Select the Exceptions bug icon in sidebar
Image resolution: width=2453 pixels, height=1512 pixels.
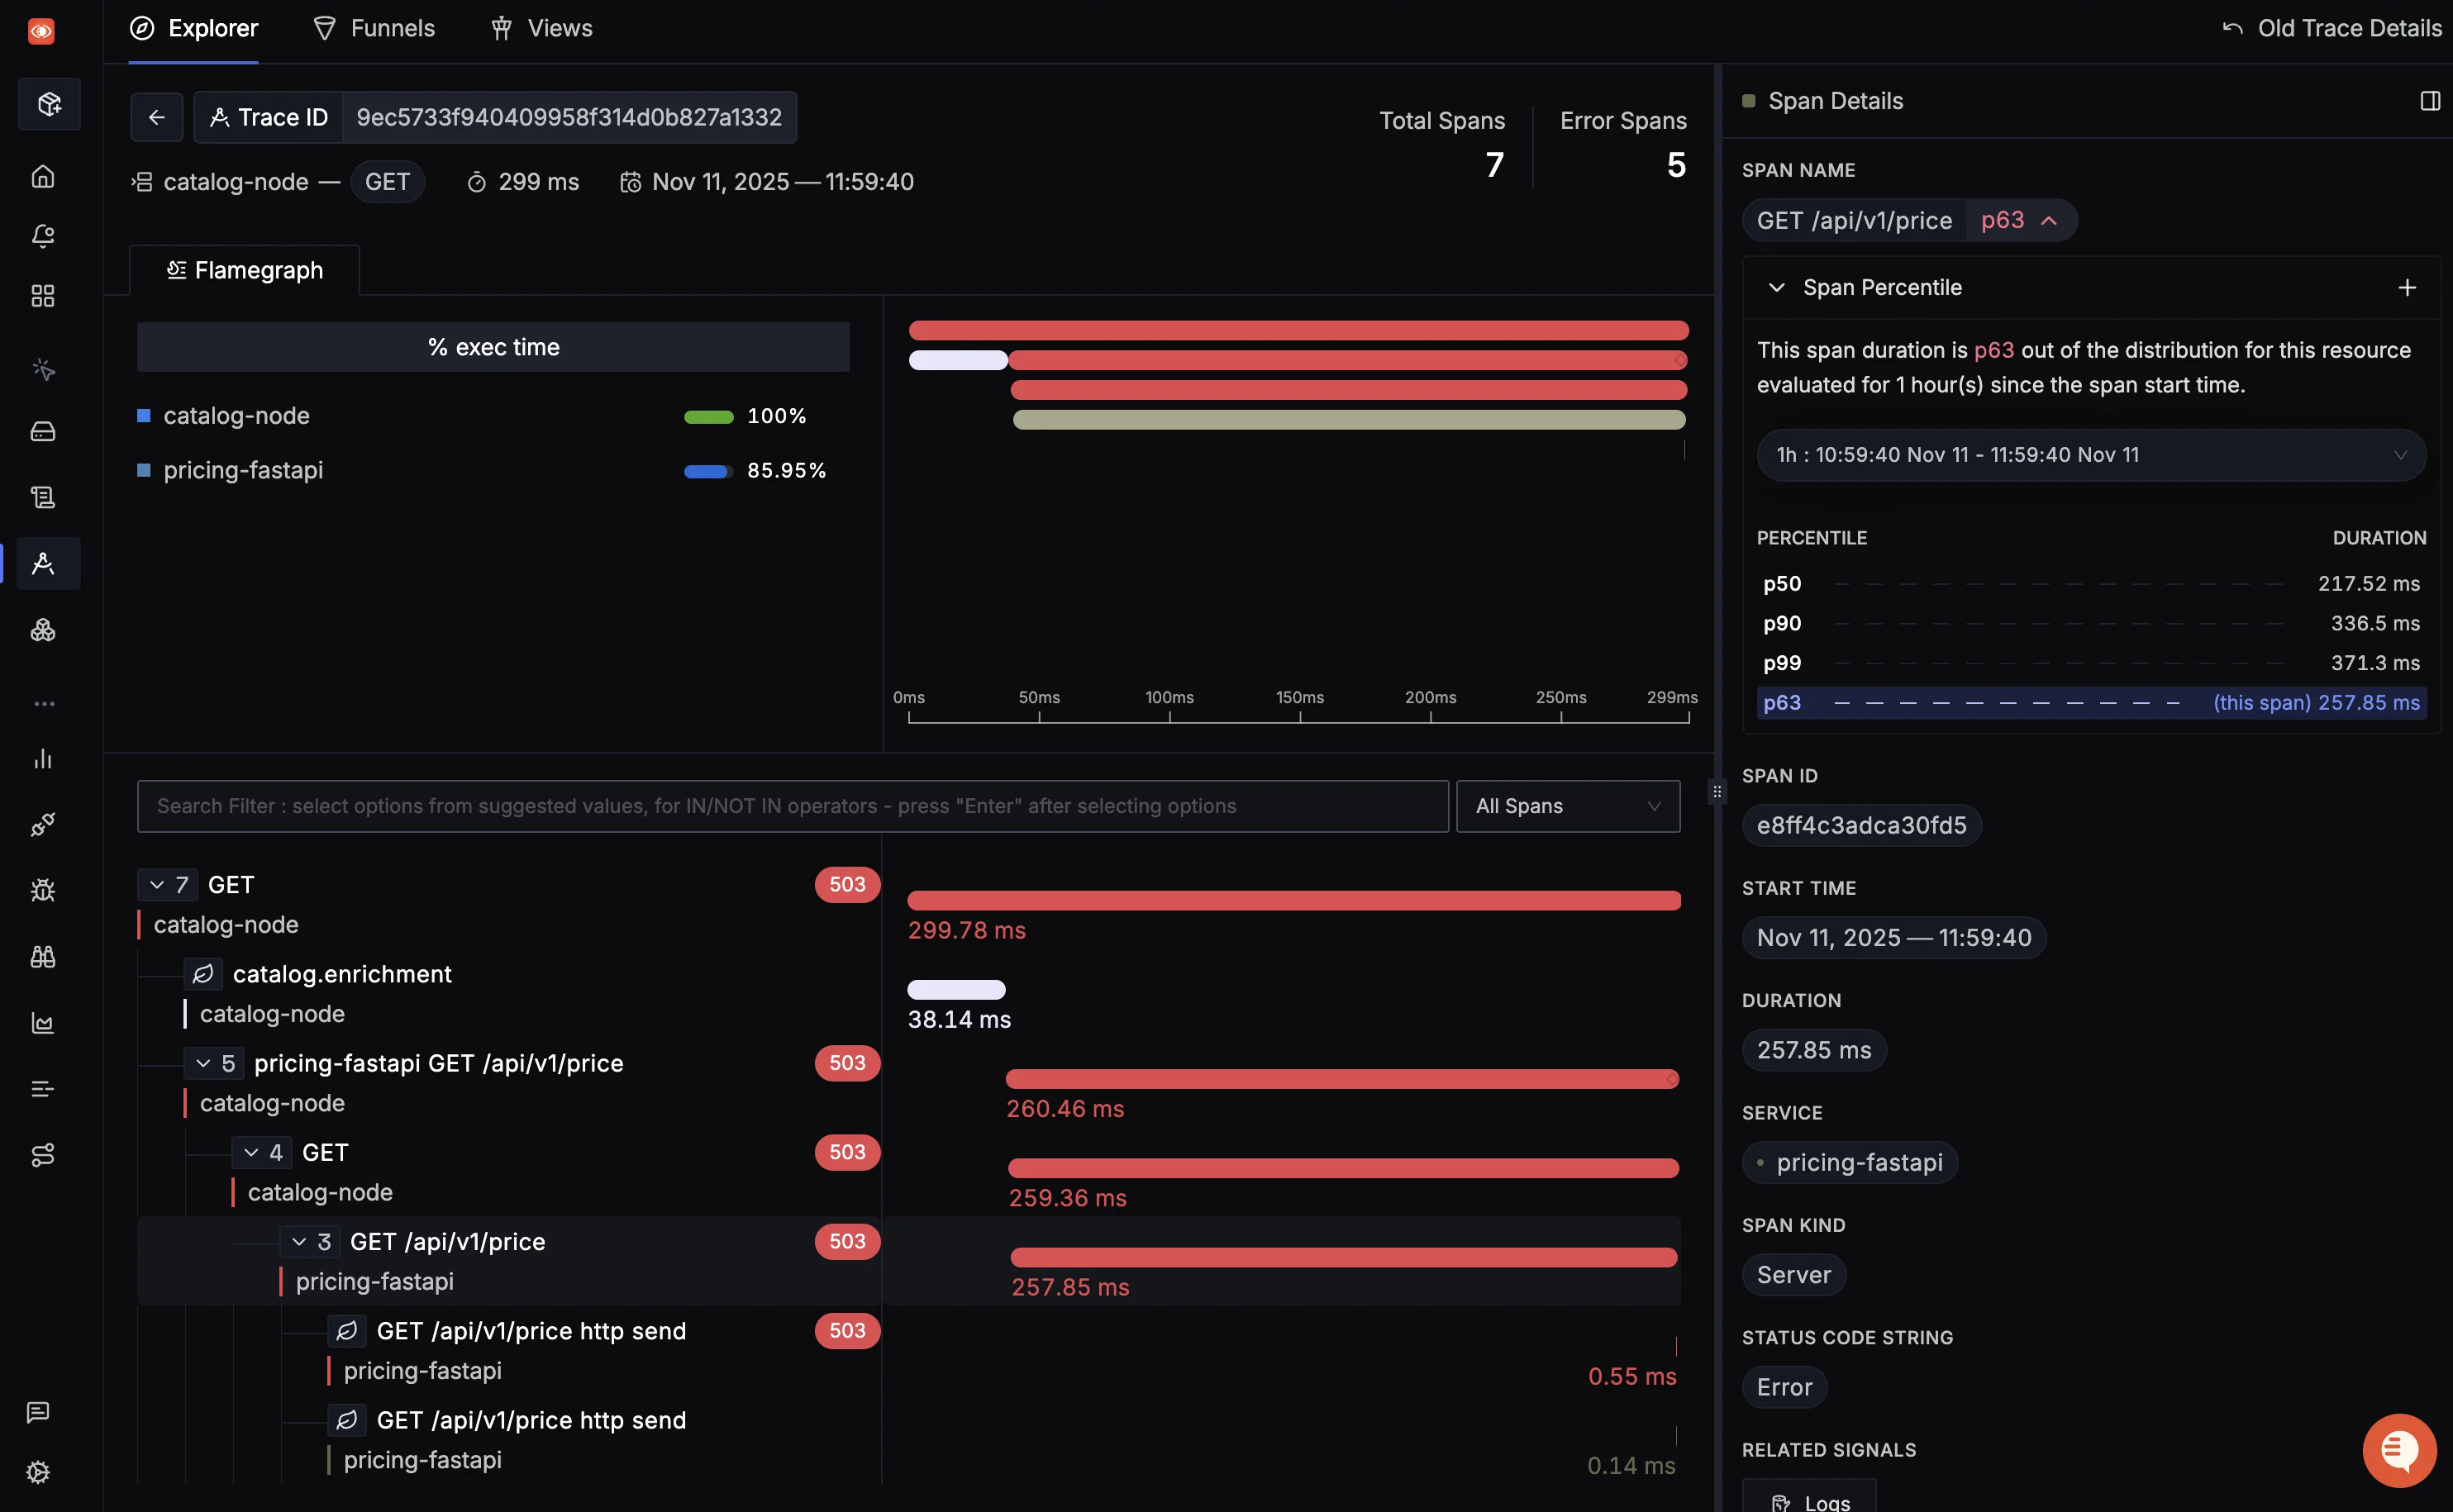(x=44, y=890)
